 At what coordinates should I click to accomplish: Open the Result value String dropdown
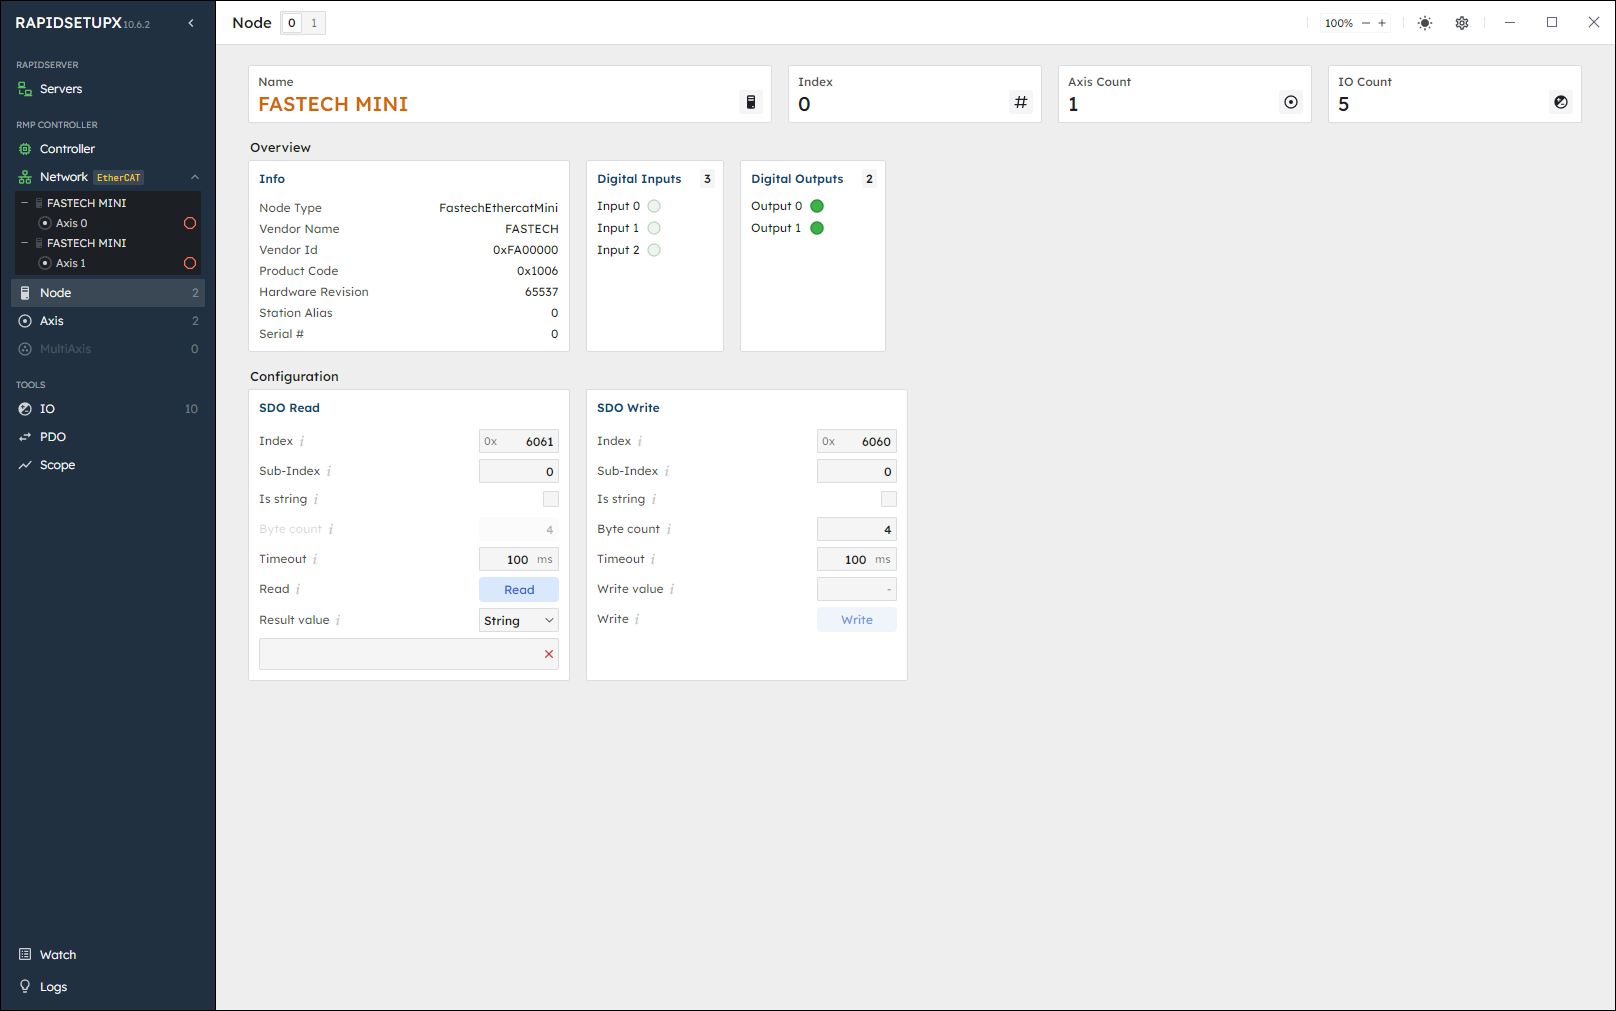[519, 621]
